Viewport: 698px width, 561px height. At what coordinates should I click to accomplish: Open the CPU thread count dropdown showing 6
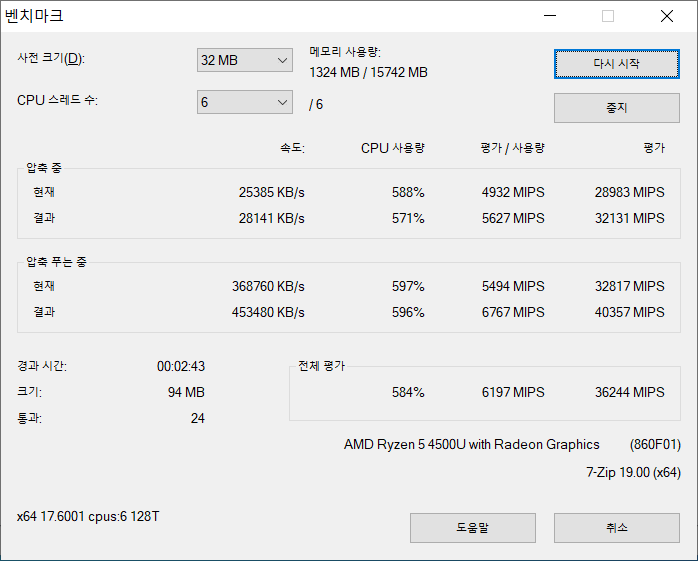[244, 102]
